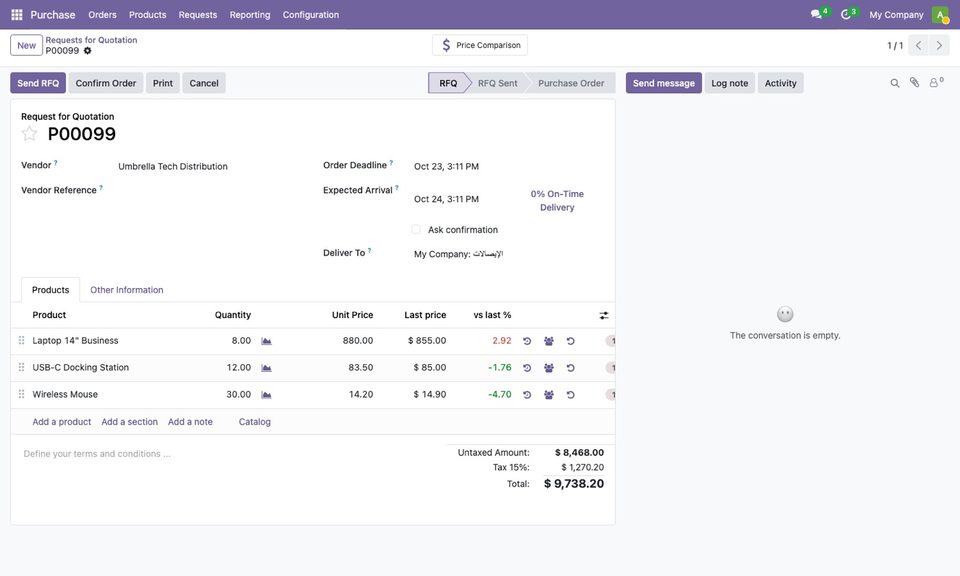Click Confirm Order
Viewport: 960px width, 576px height.
[106, 83]
